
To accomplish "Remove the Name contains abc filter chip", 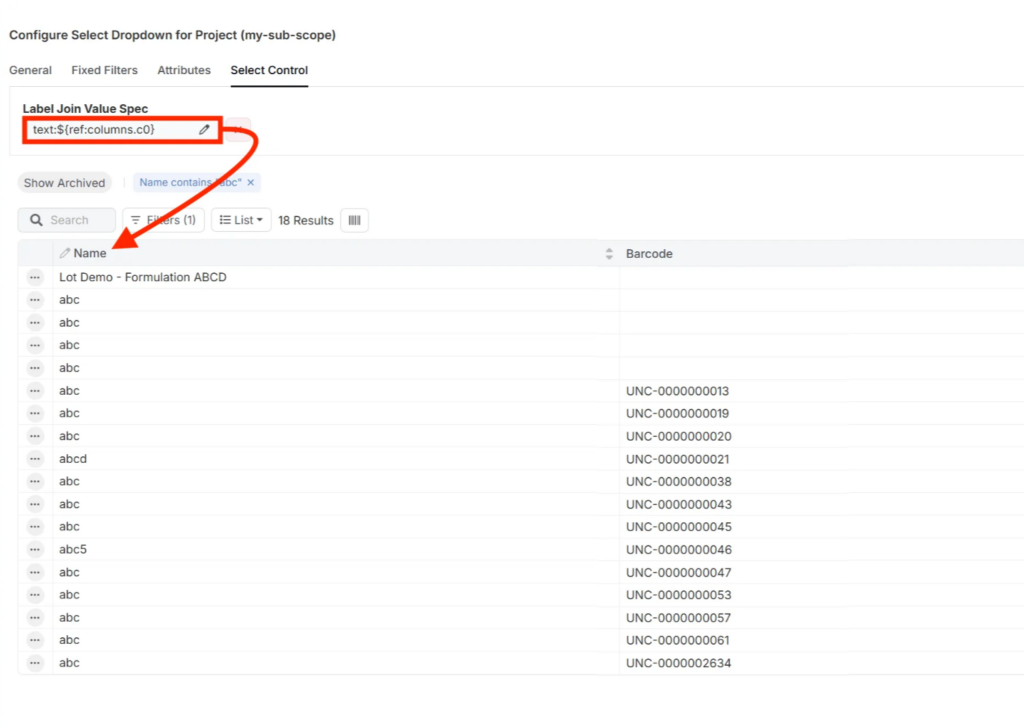I will click(251, 183).
